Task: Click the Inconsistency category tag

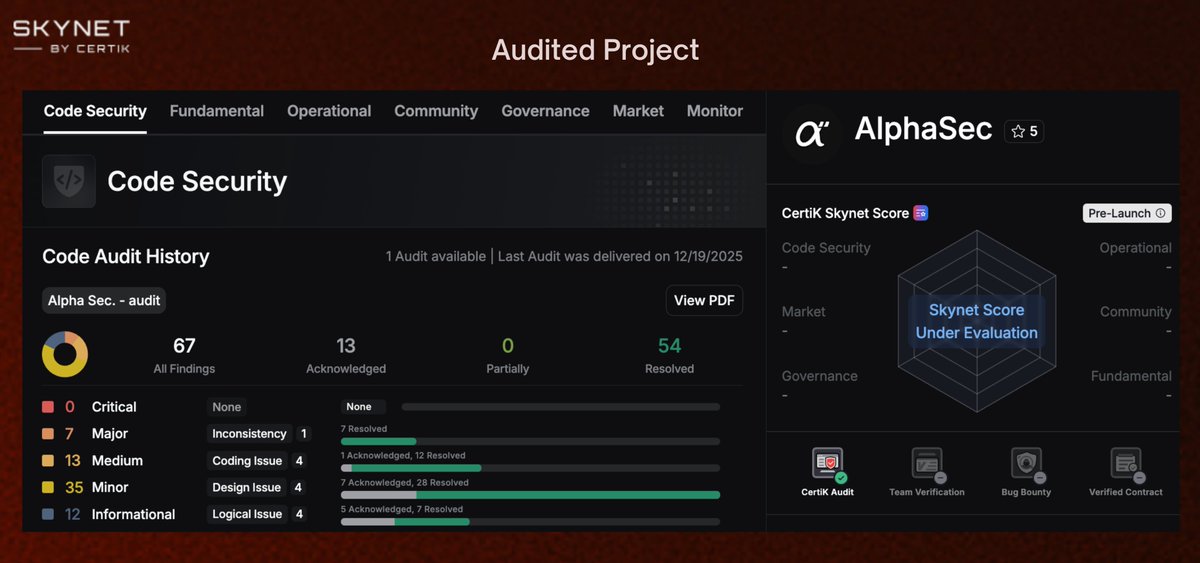Action: click(250, 434)
